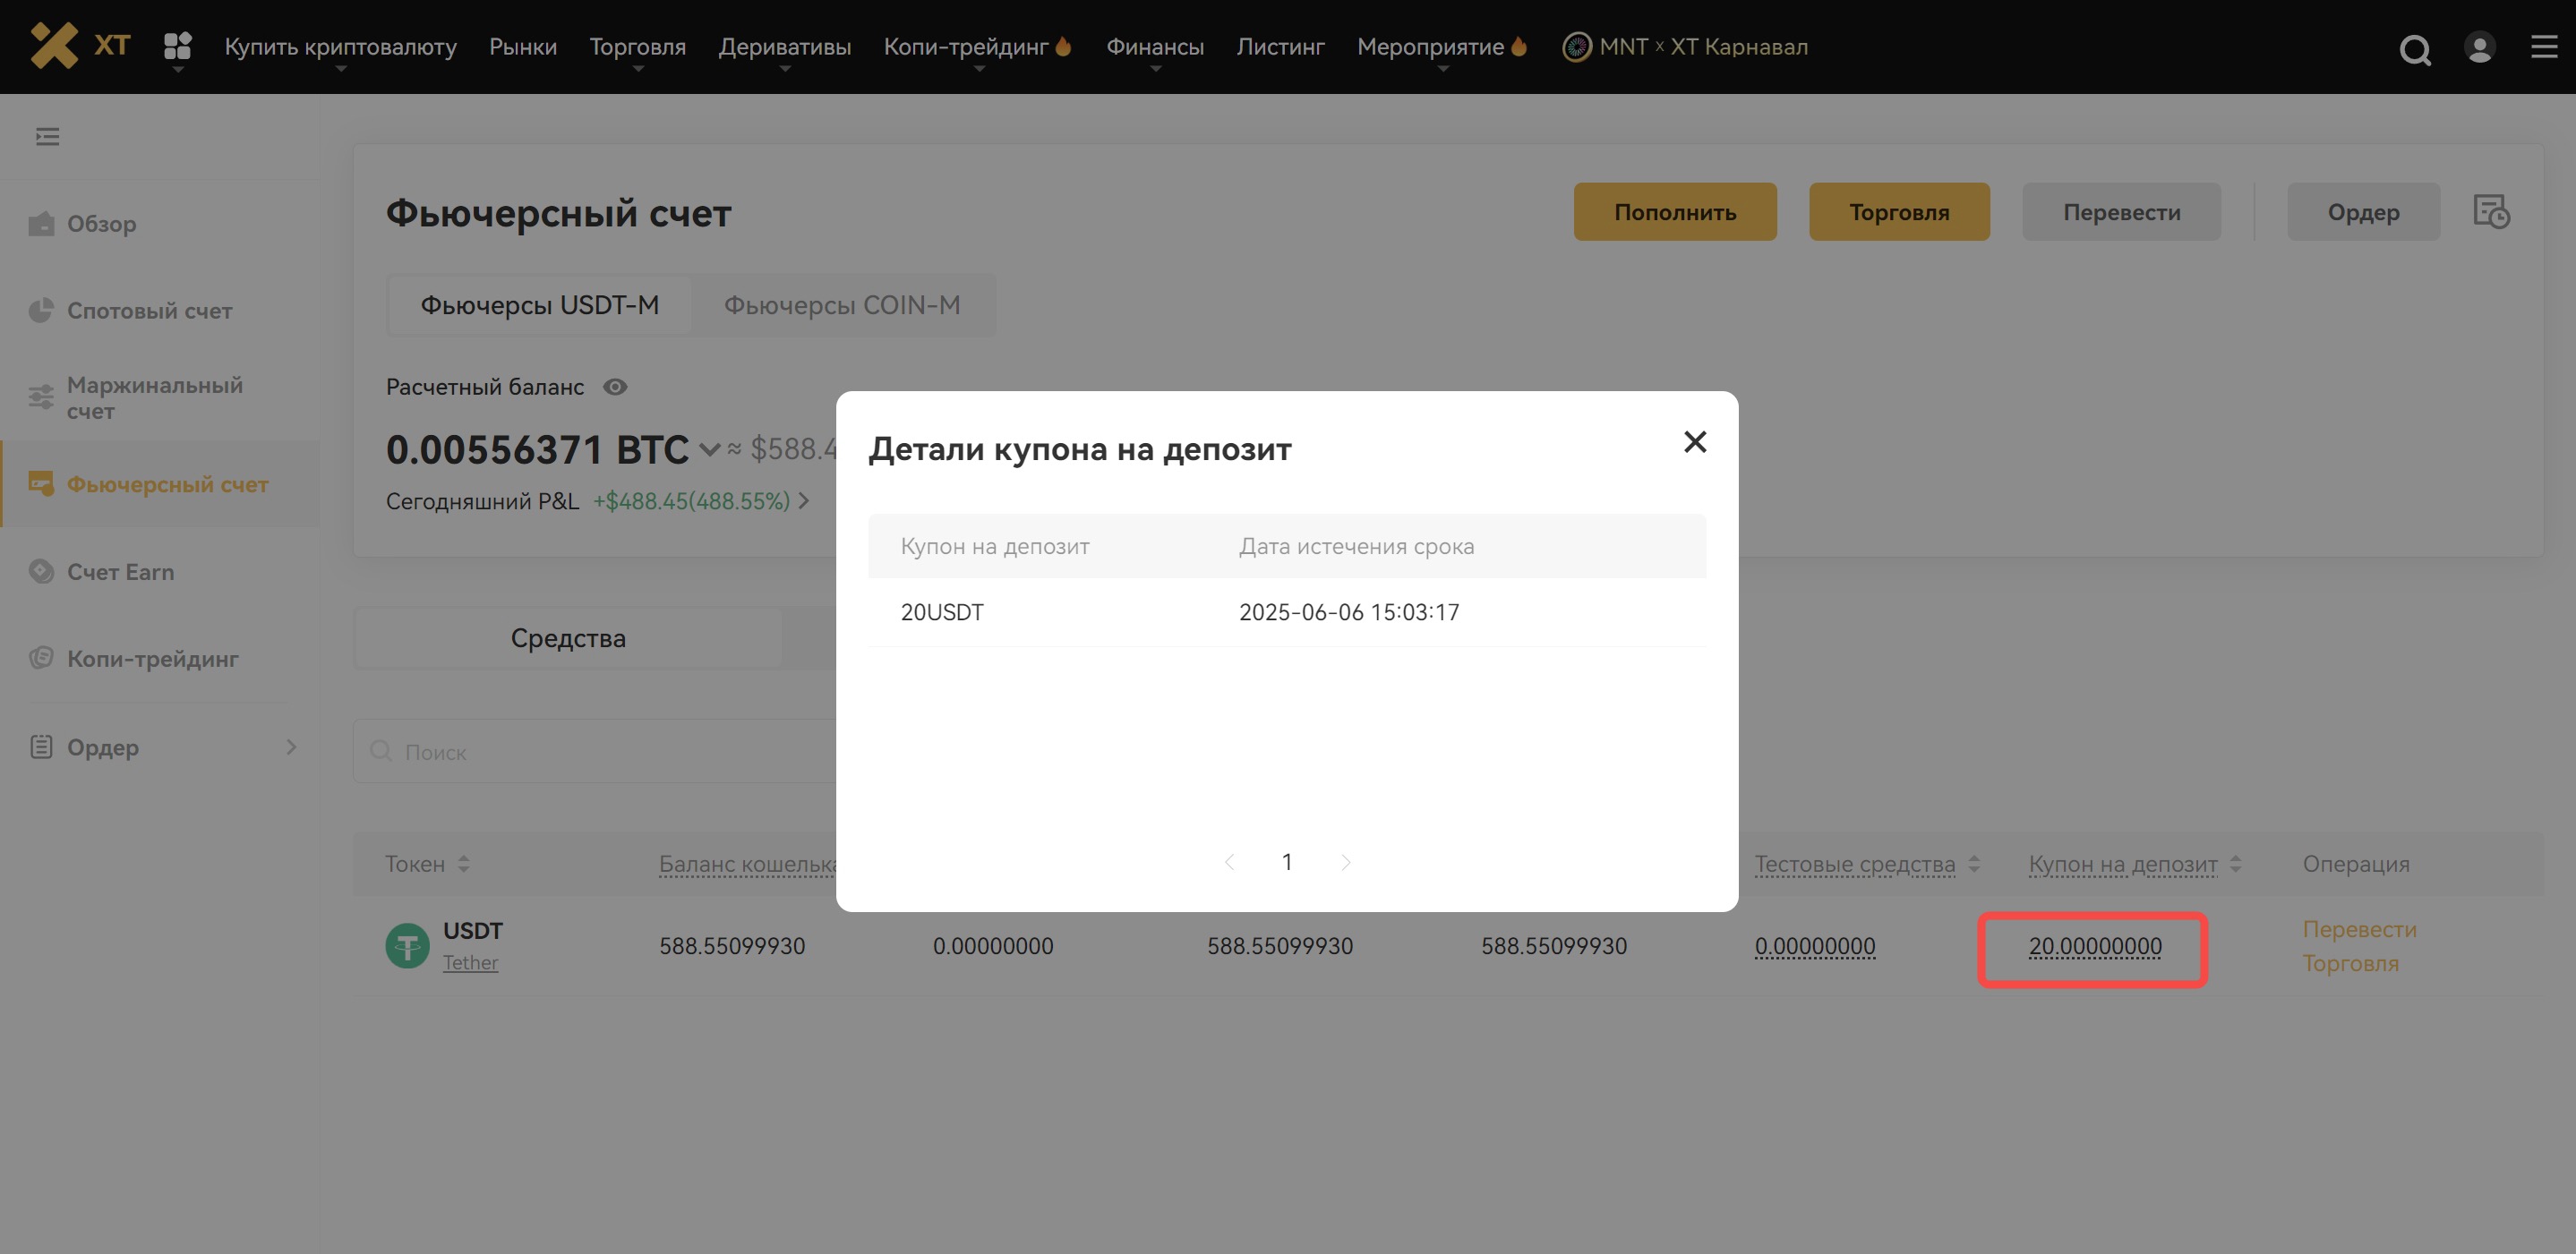Sort by the Токен column arrows
This screenshot has width=2576, height=1254.
(x=464, y=864)
